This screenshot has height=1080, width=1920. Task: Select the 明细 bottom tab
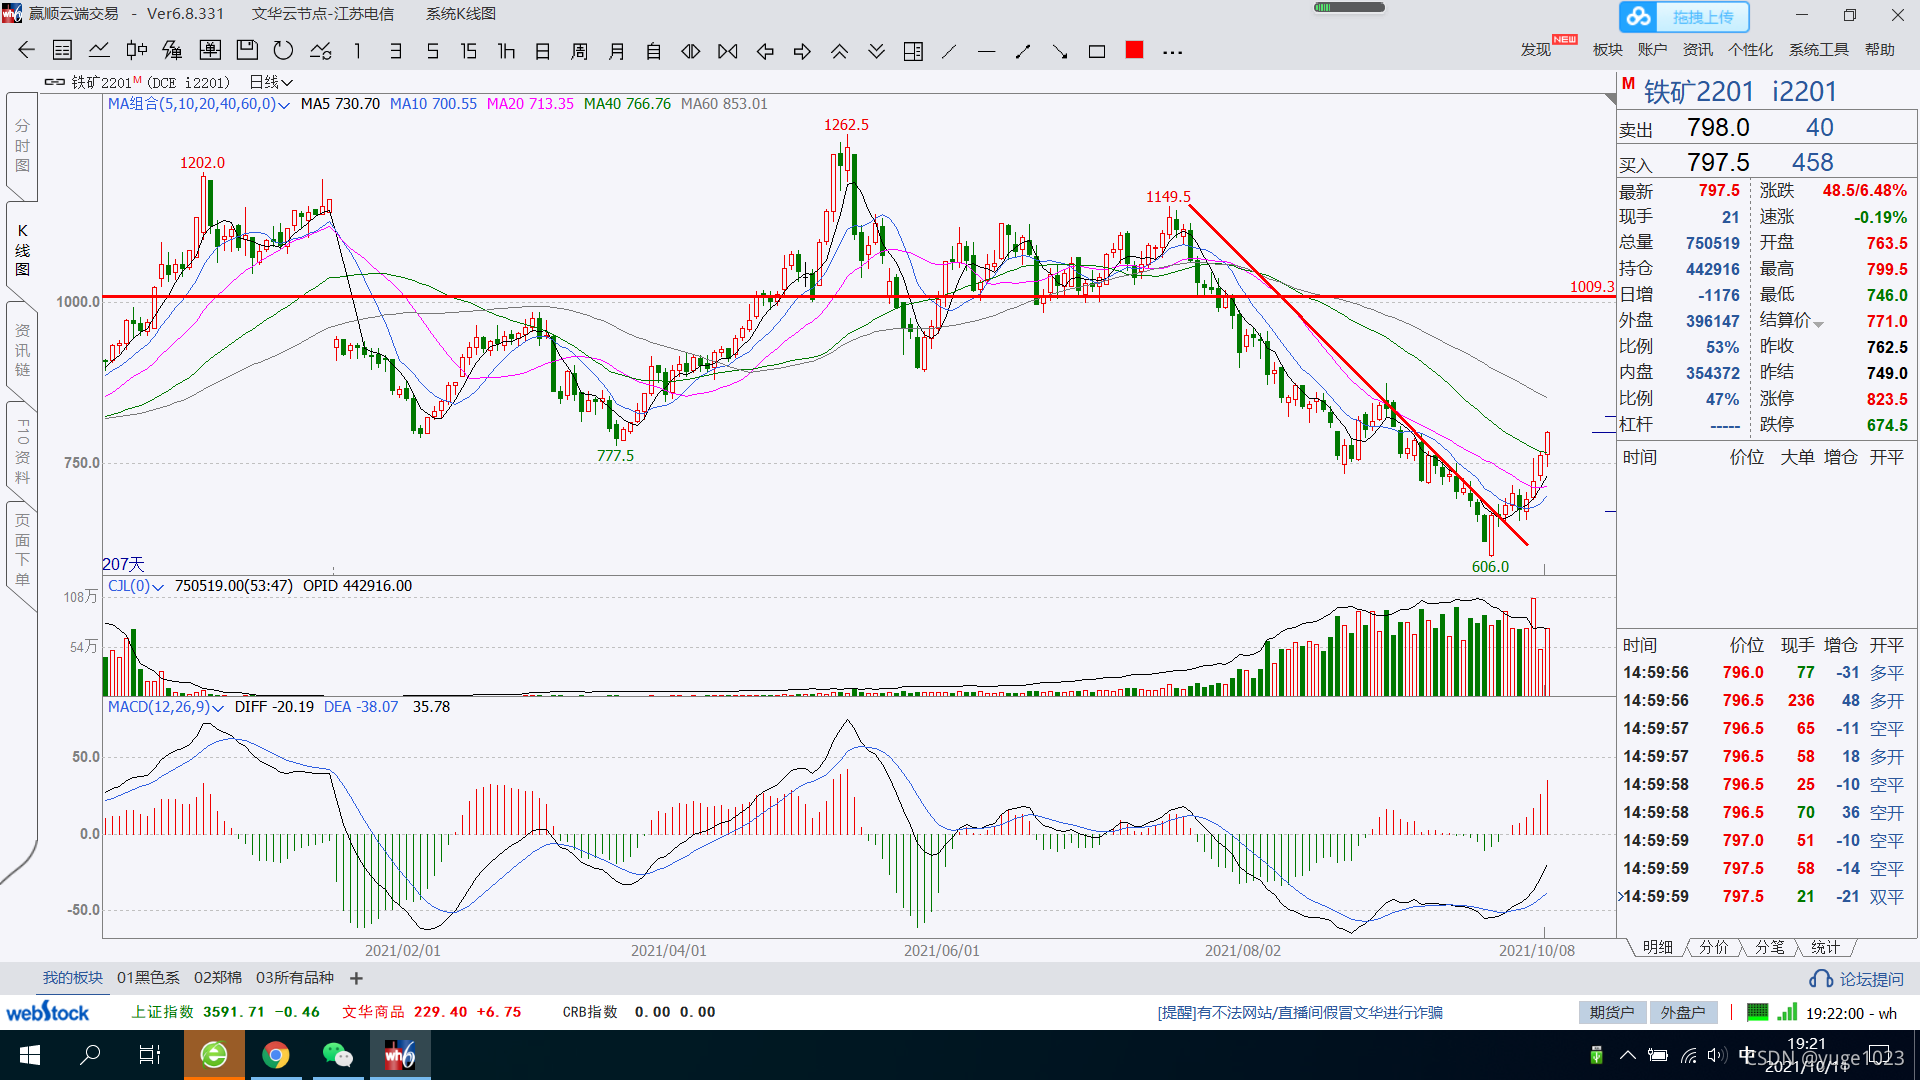1657,947
